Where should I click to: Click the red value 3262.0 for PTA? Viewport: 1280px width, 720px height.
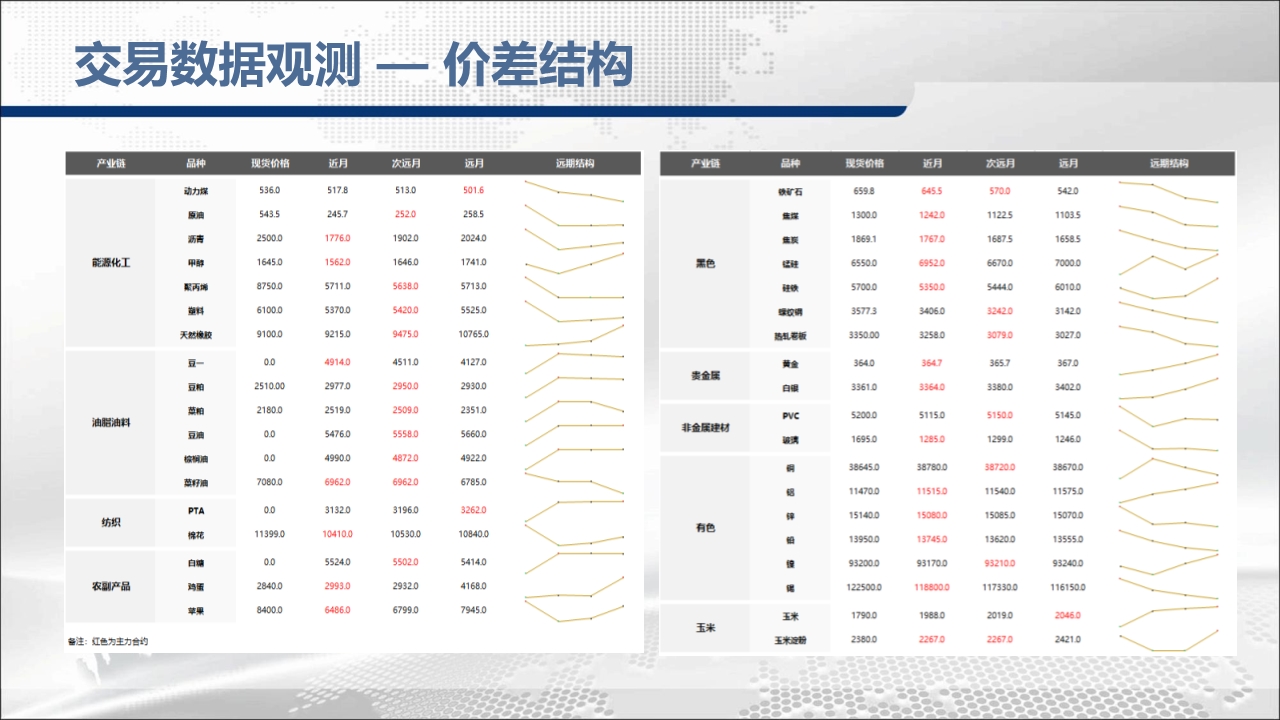click(x=474, y=510)
